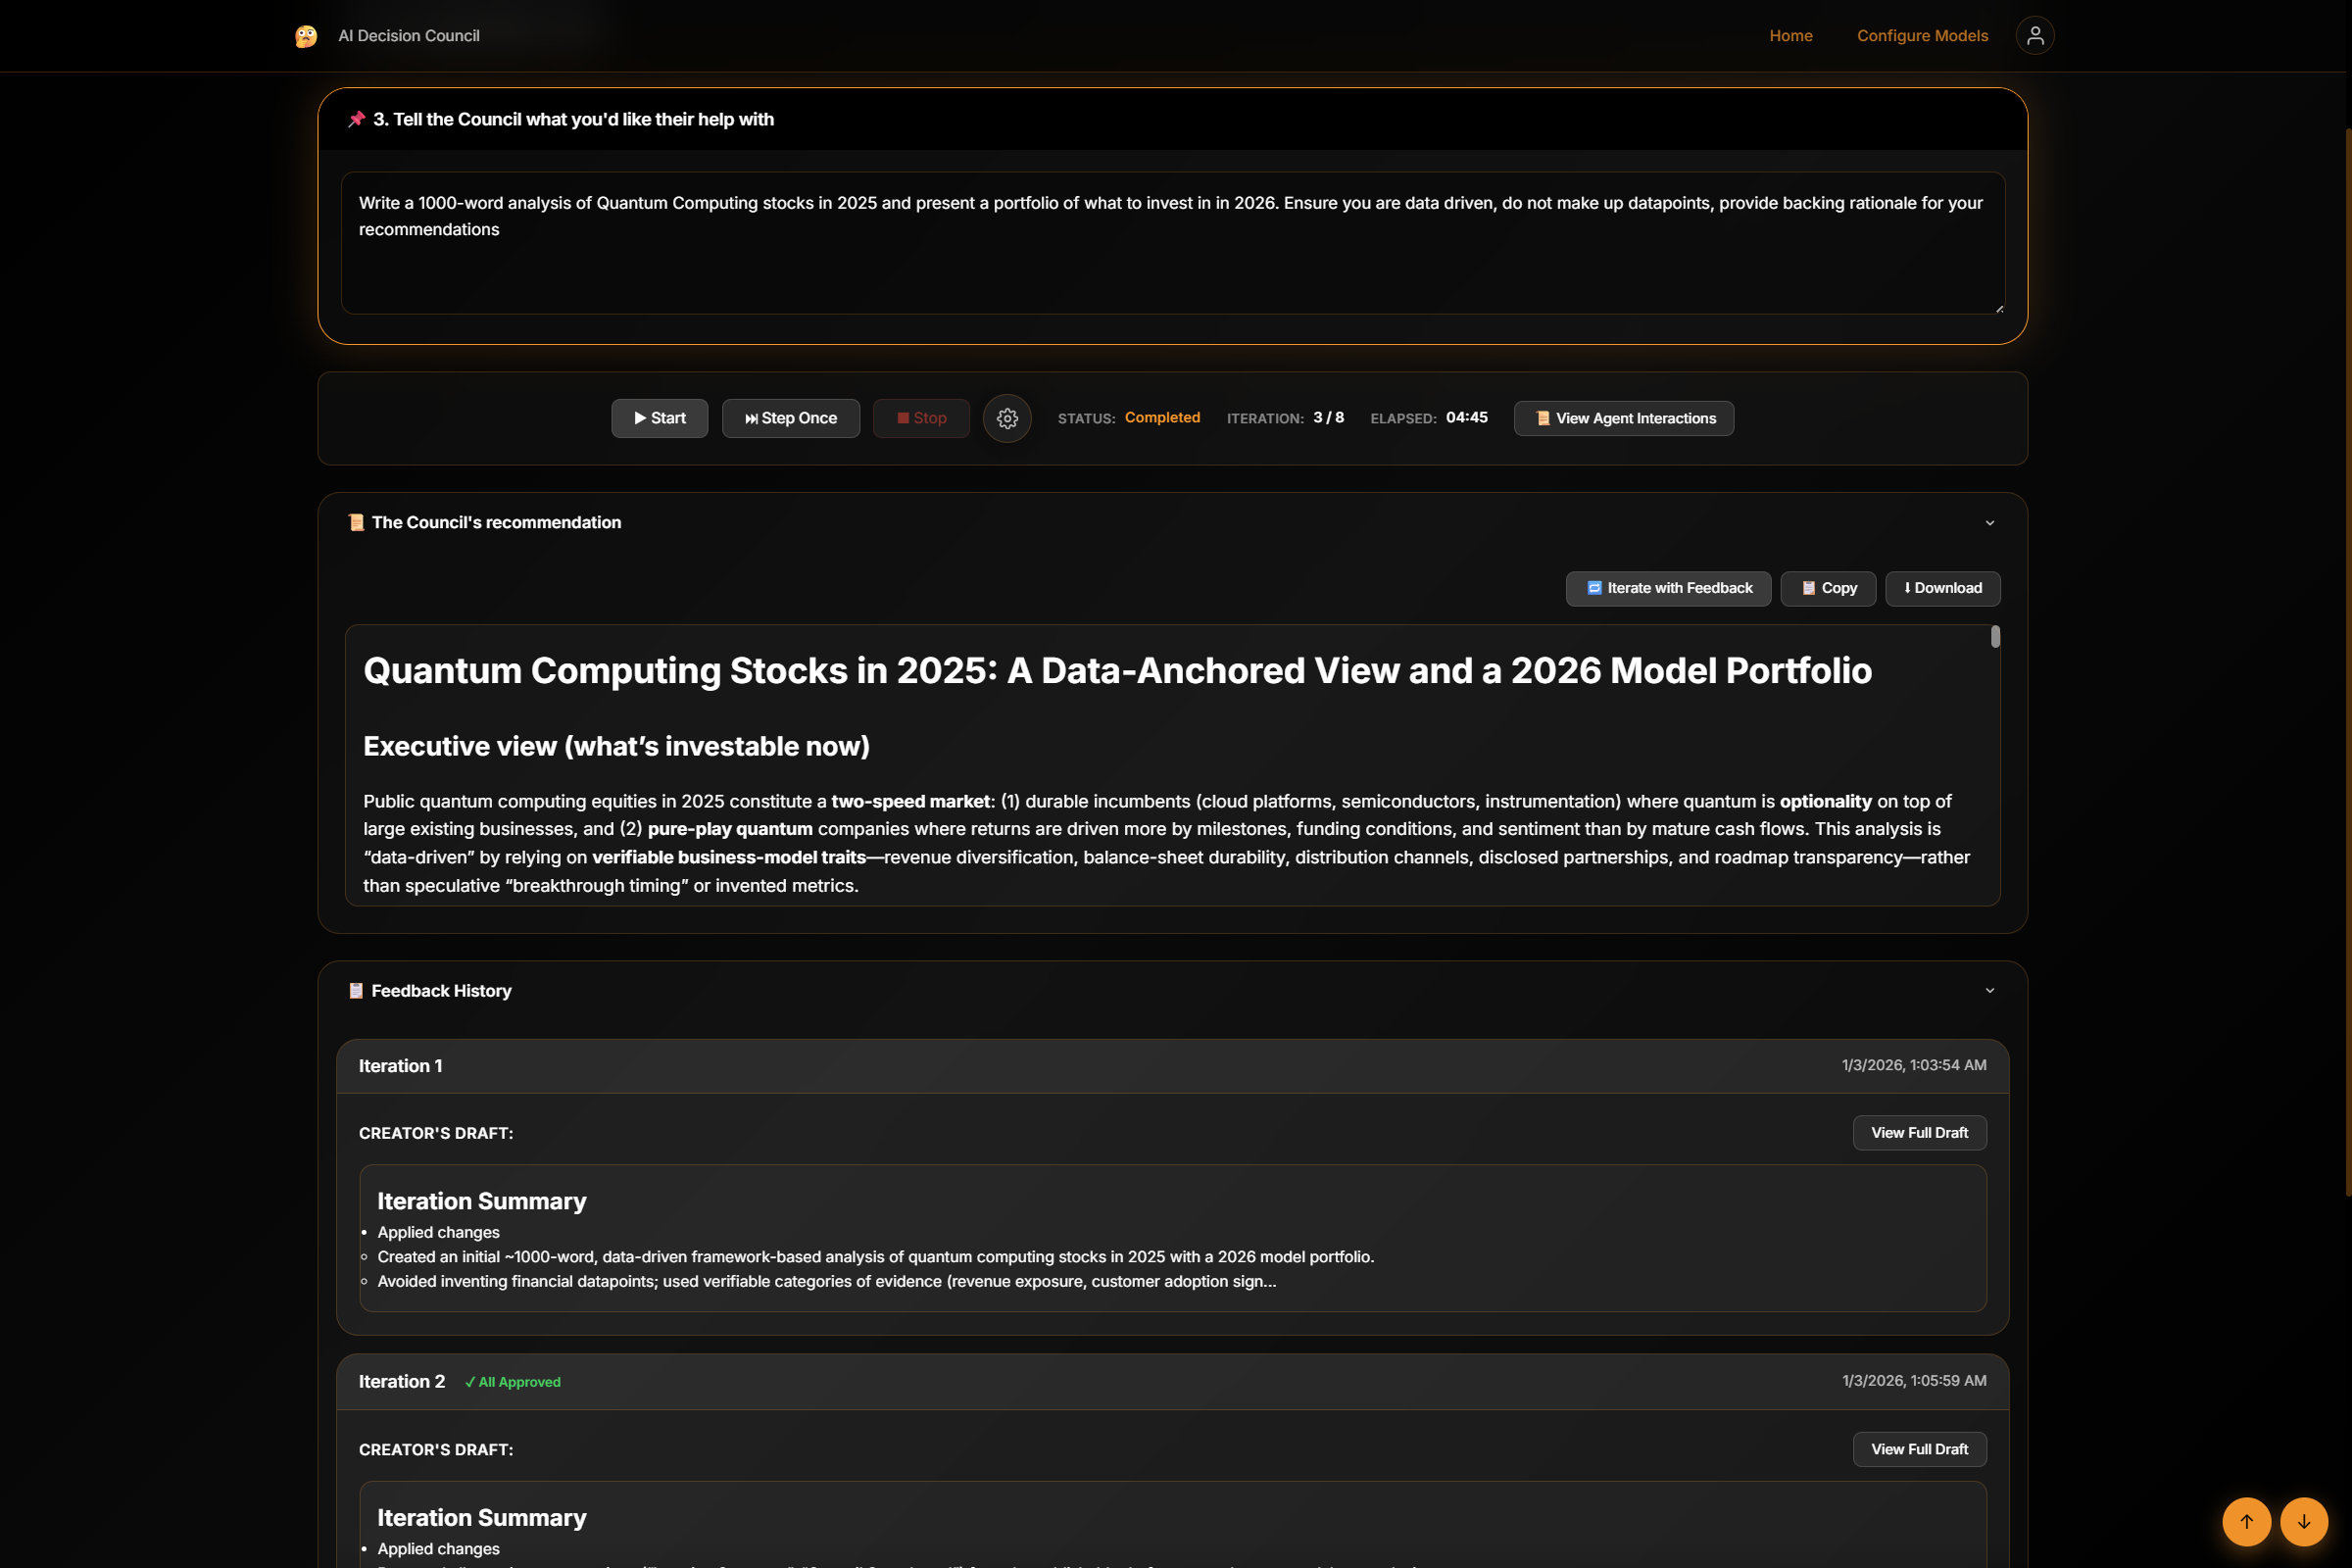Viewport: 2352px width, 1568px height.
Task: Click the clipboard icon beside Feedback History
Action: (x=356, y=991)
